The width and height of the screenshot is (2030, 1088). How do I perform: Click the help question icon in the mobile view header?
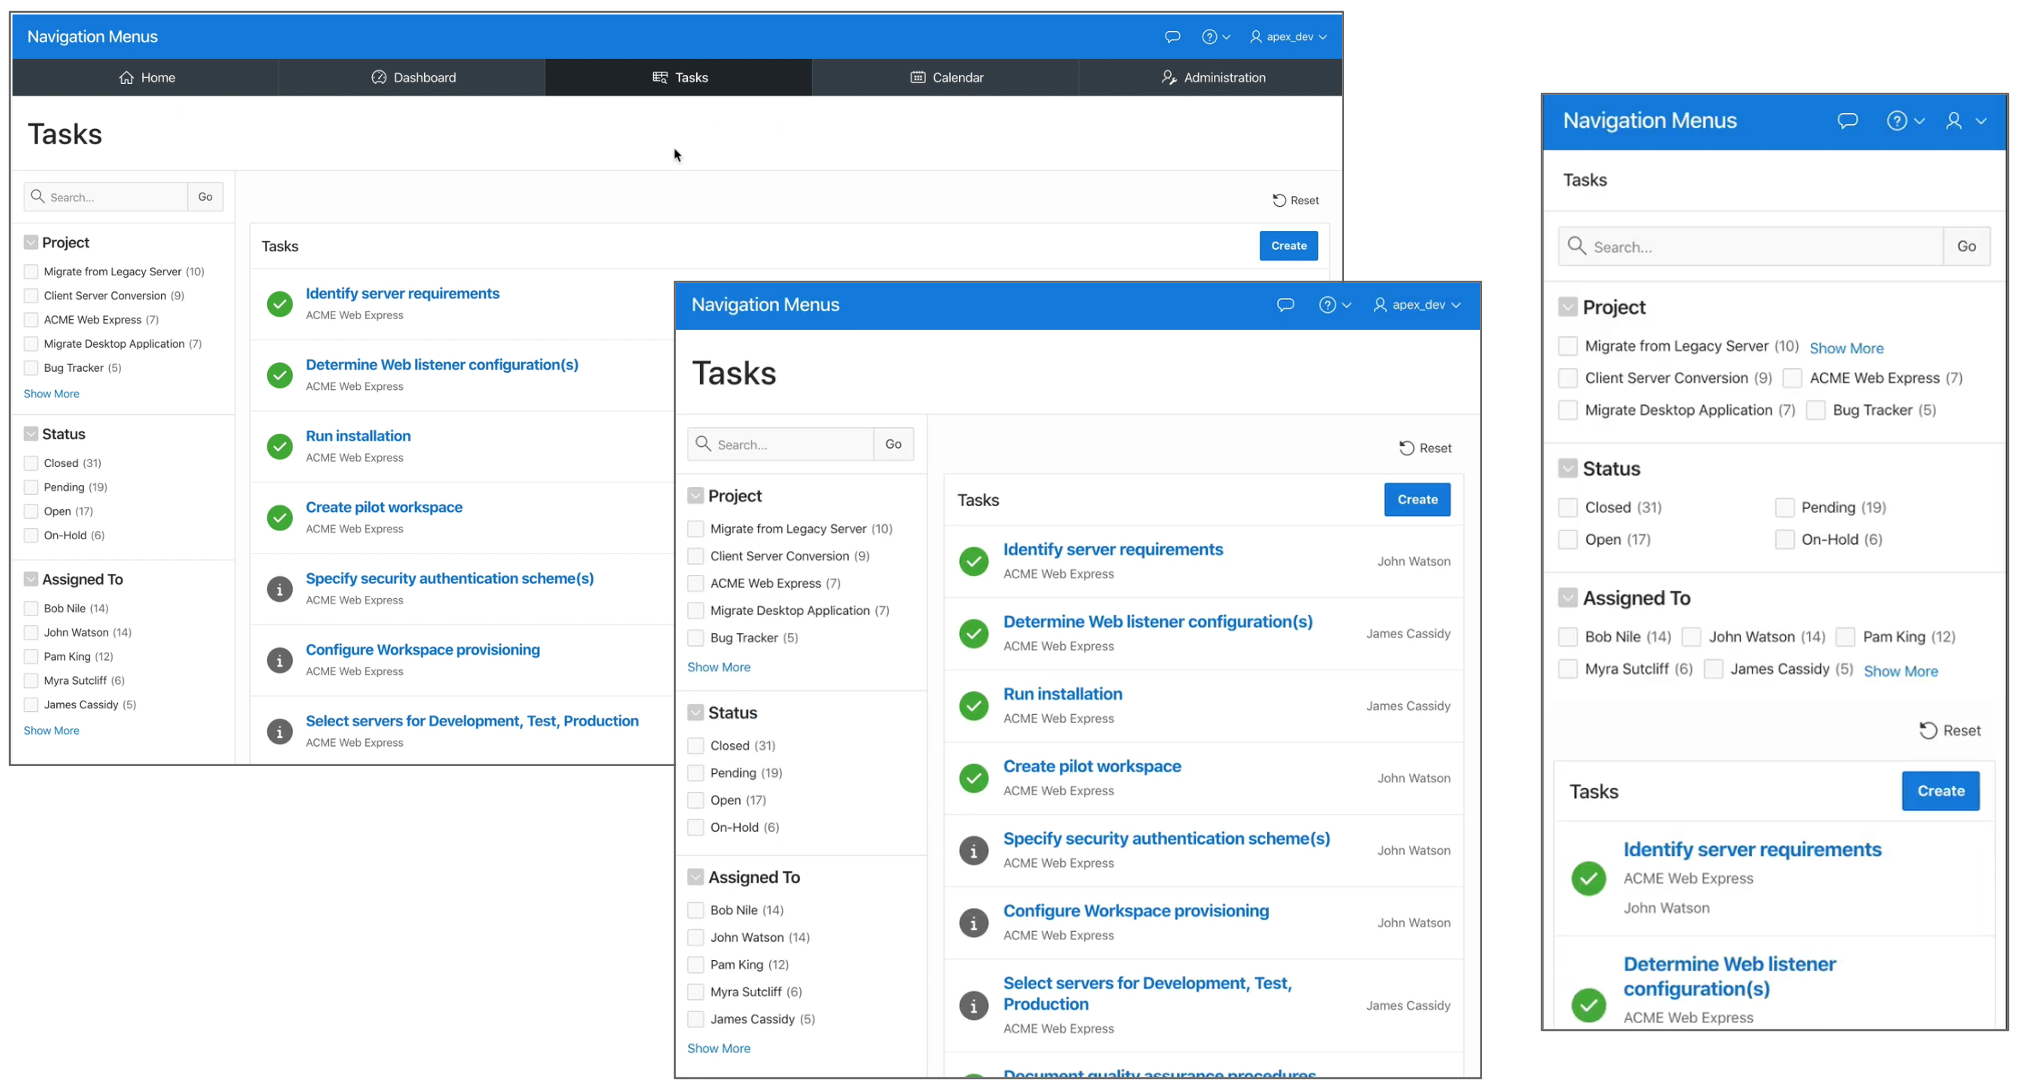[x=1896, y=121]
